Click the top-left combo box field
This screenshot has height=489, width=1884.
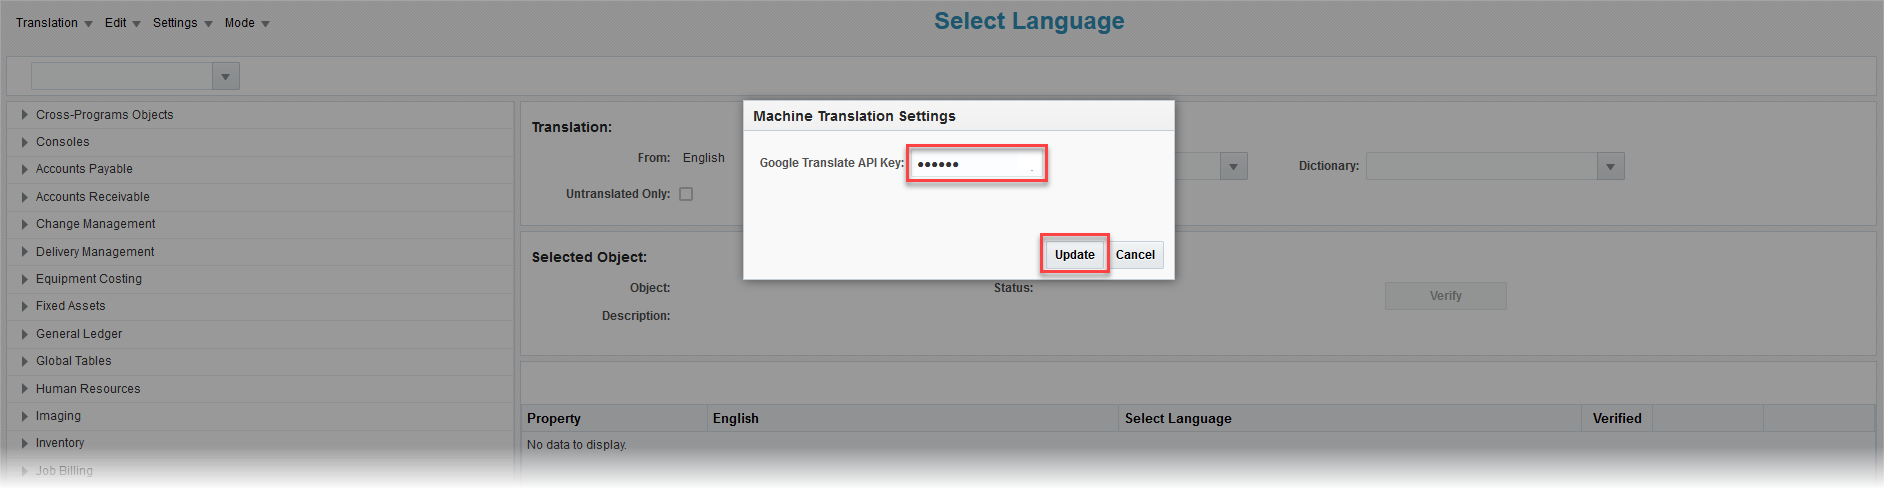(122, 76)
